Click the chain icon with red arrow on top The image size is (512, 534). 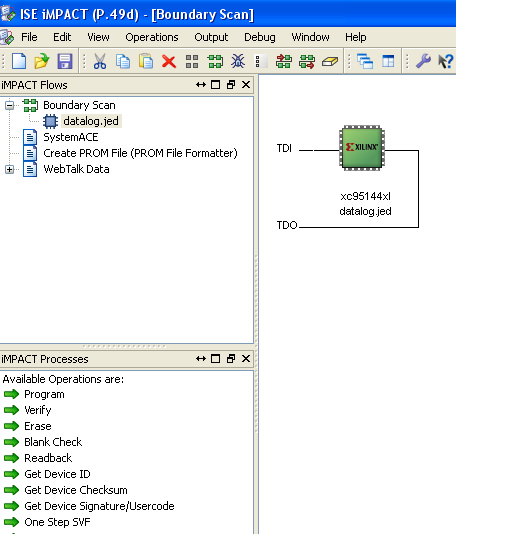click(284, 62)
